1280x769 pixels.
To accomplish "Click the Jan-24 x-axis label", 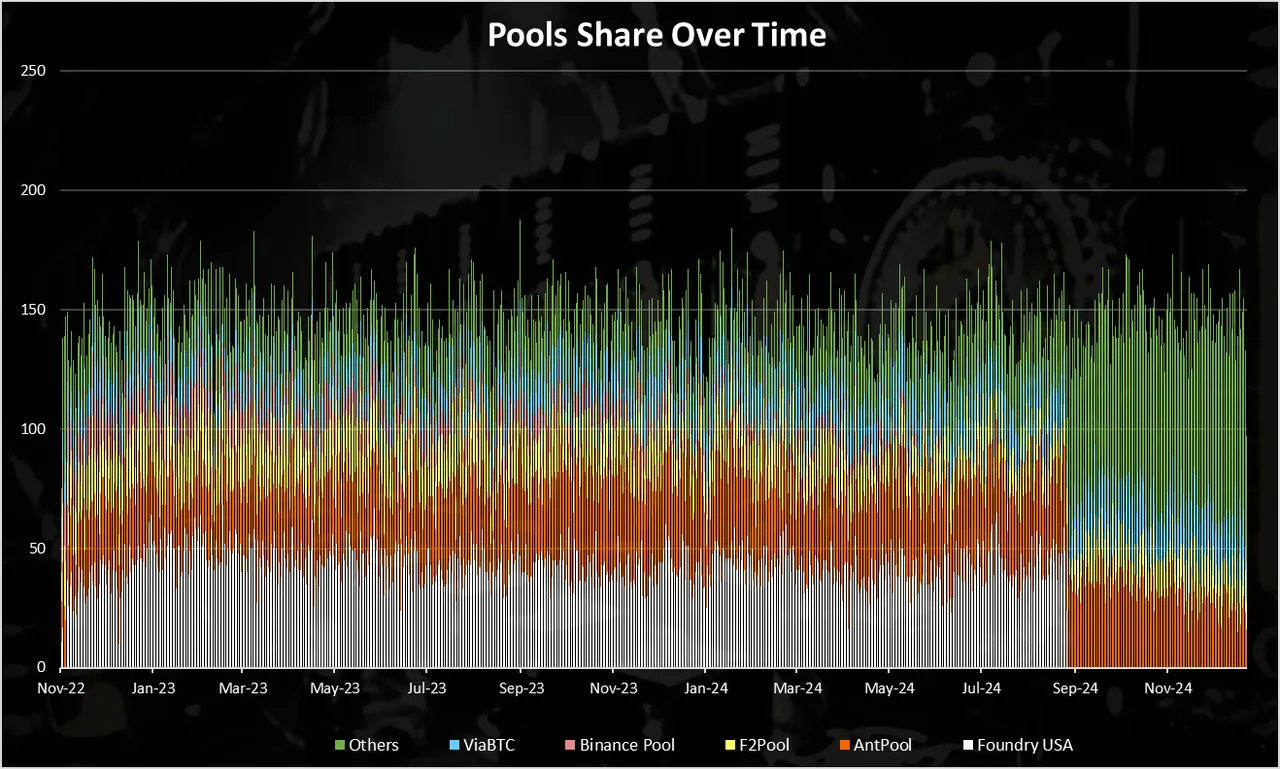I will pyautogui.click(x=705, y=689).
